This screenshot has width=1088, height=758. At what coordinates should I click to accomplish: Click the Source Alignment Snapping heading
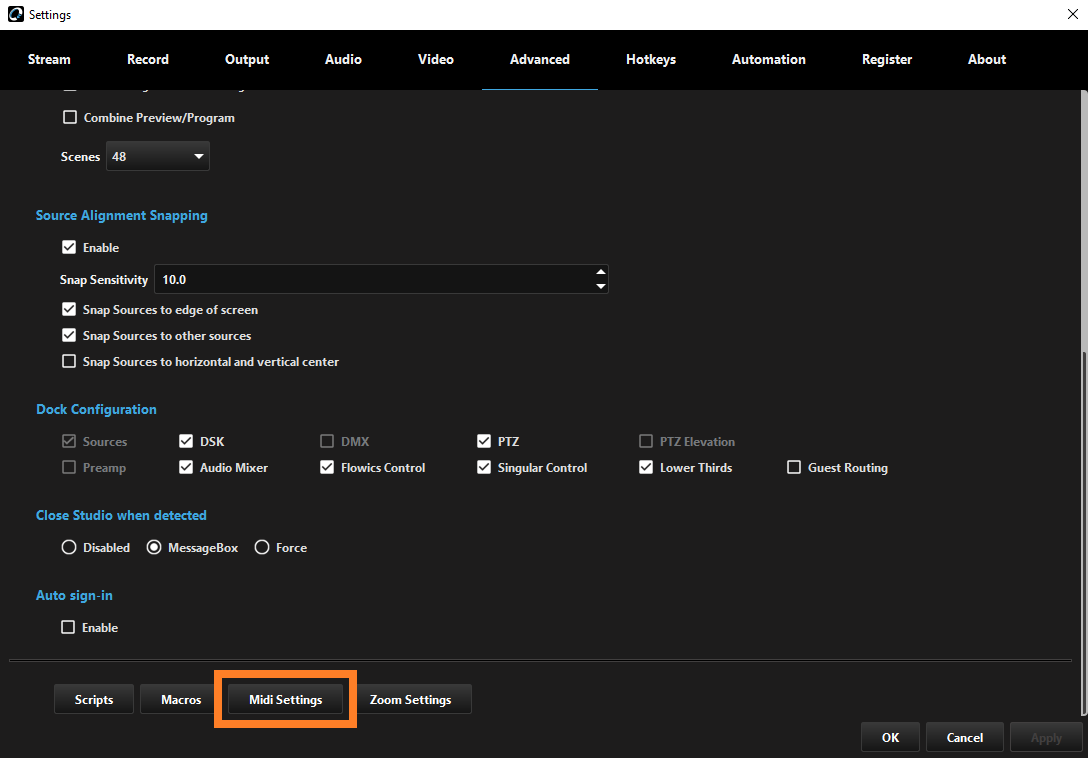click(x=121, y=215)
